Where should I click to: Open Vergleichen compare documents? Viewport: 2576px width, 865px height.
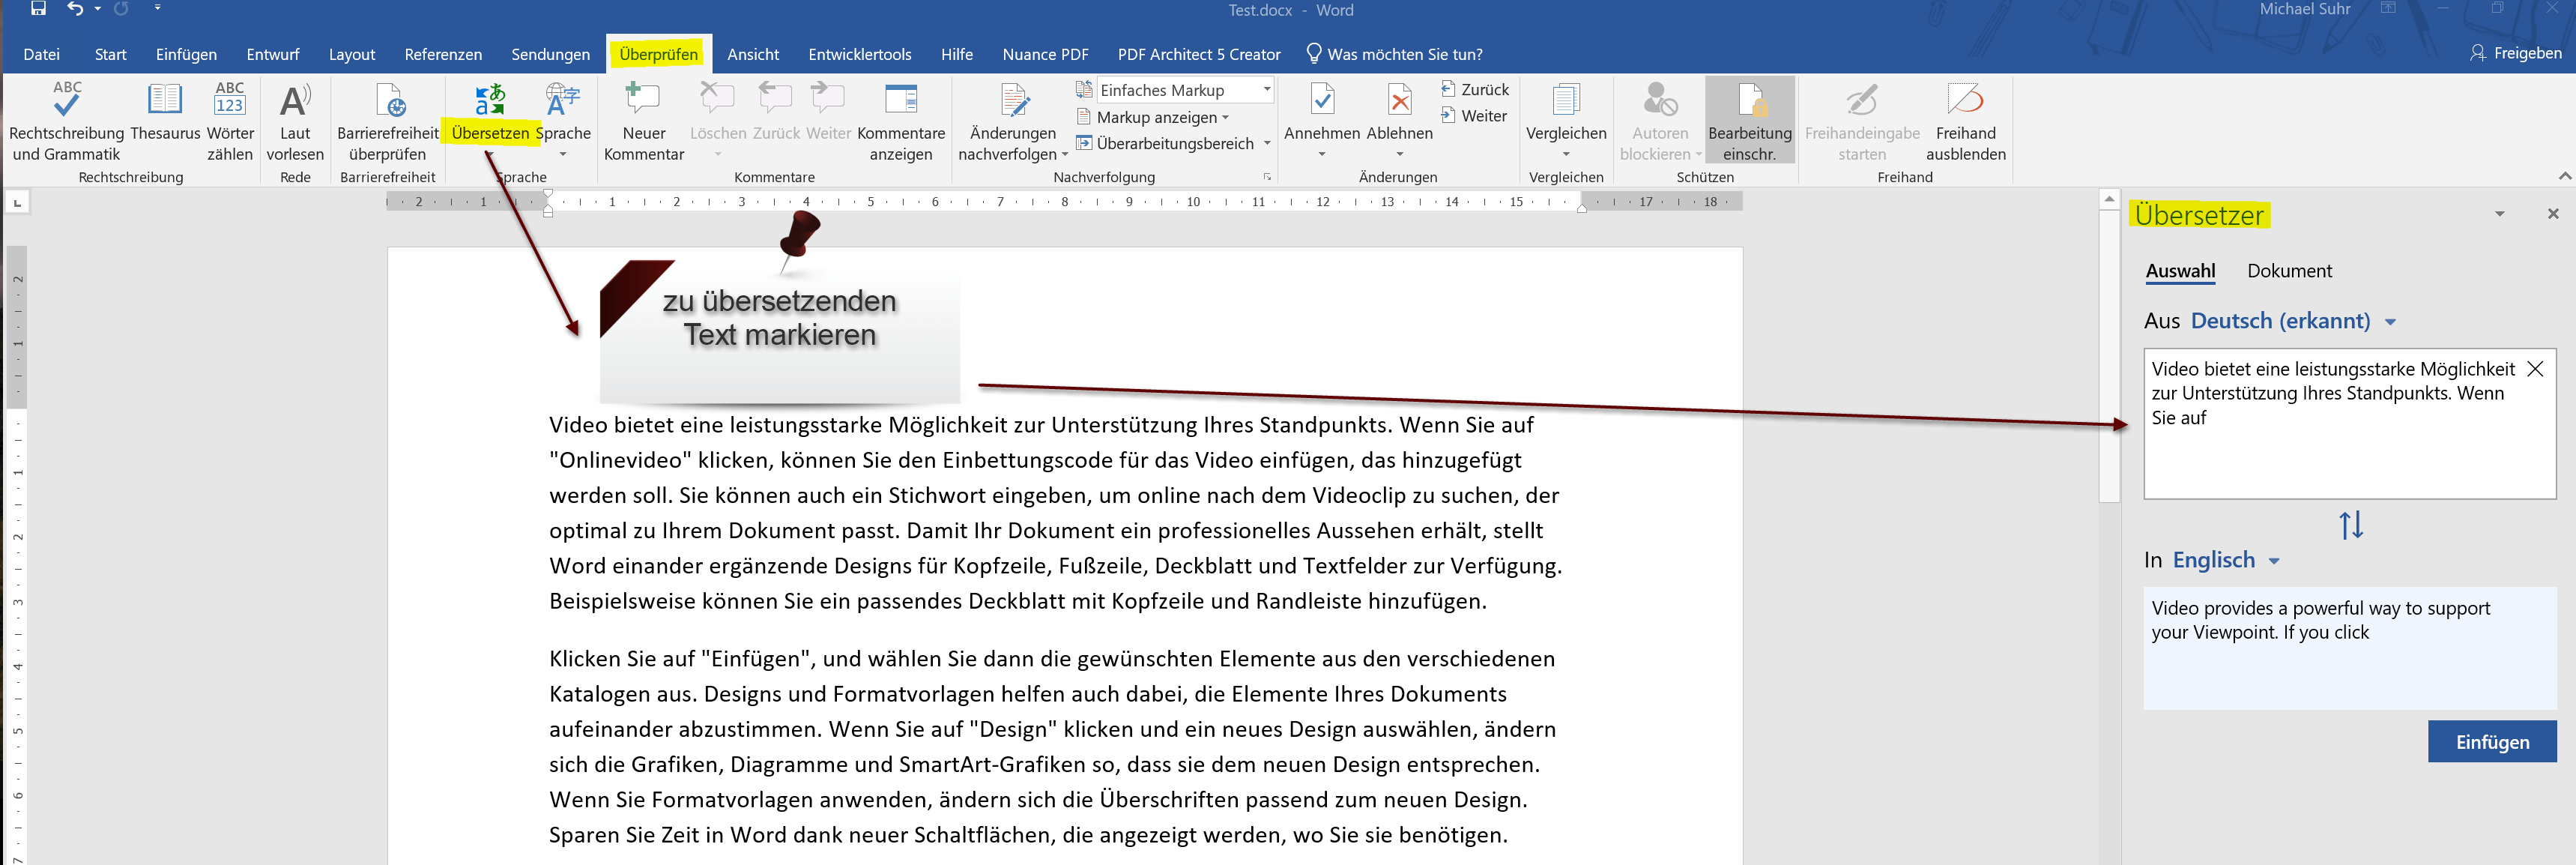tap(1566, 120)
